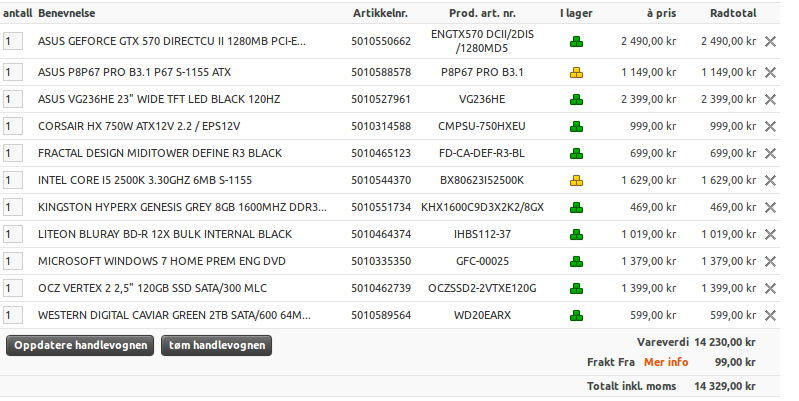Viewport: 799px width, 401px height.
Task: Click shipping amount 99,00 kr
Action: click(x=735, y=362)
